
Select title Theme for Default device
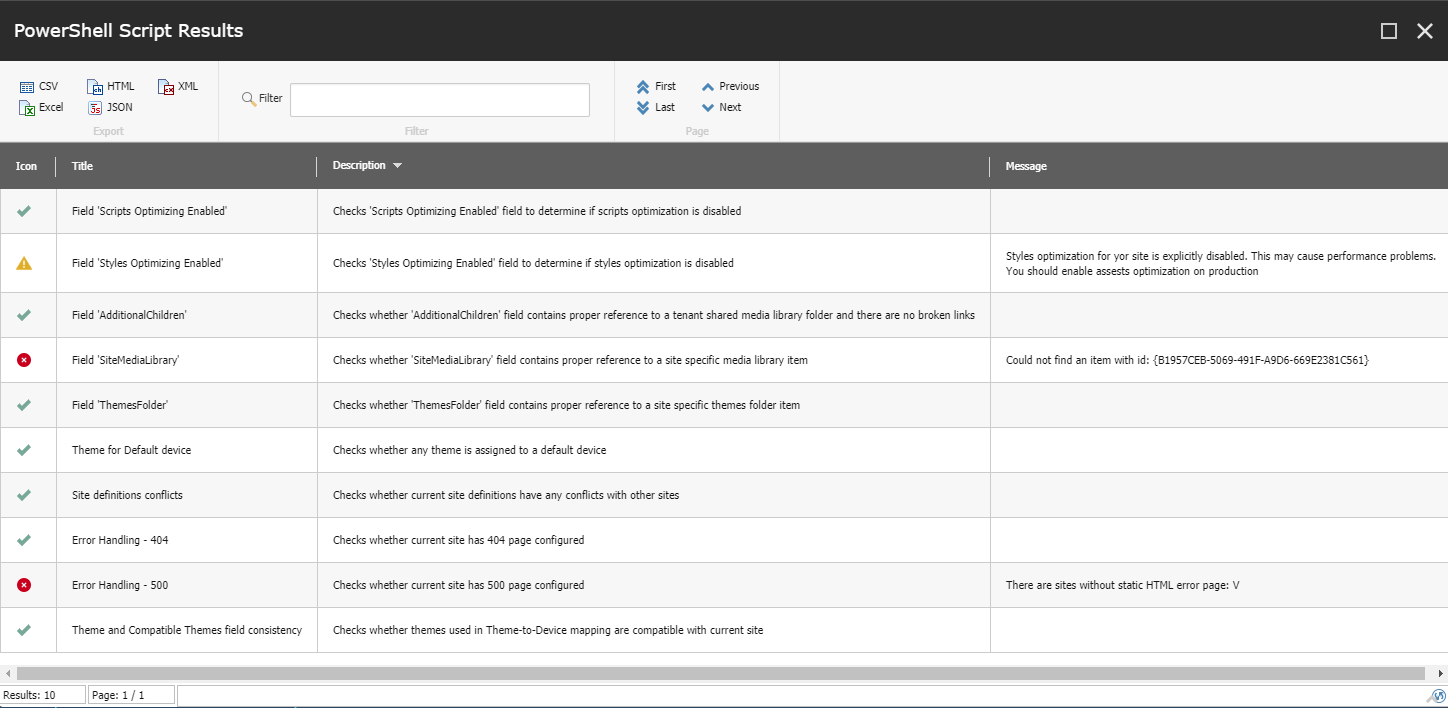(131, 451)
